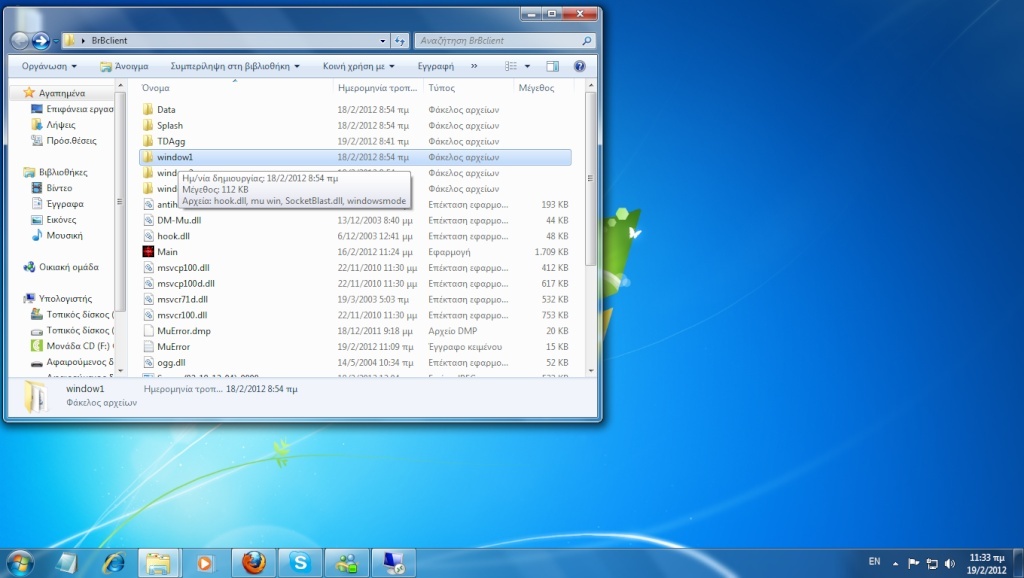The width and height of the screenshot is (1024, 578).
Task: Open the Βίντεο library
Action: click(x=59, y=187)
